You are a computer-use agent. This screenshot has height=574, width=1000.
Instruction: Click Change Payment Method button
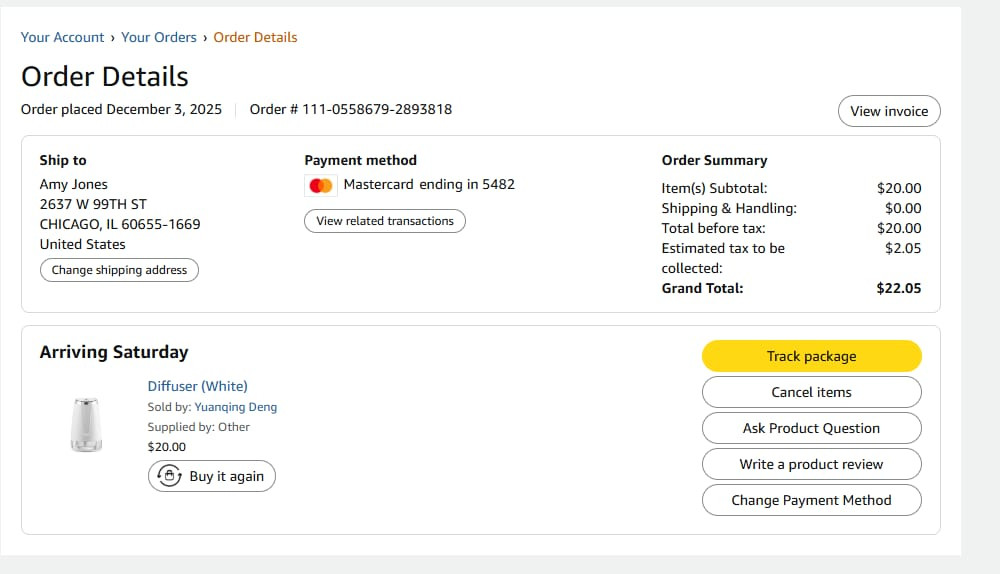point(811,500)
